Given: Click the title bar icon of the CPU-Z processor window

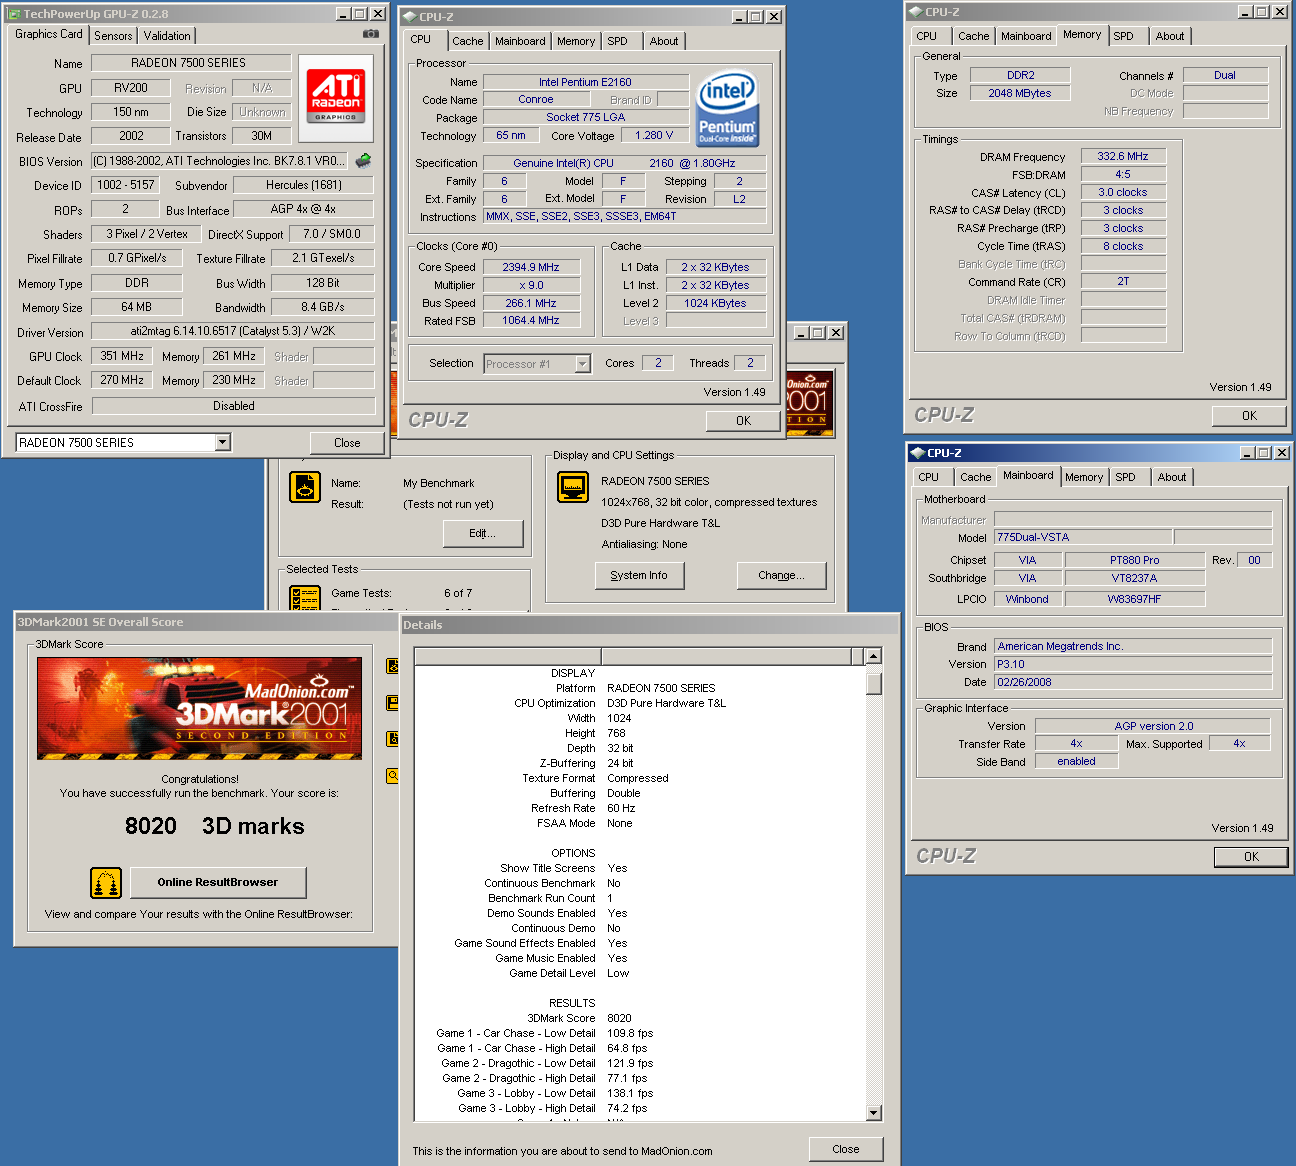Looking at the screenshot, I should [410, 17].
